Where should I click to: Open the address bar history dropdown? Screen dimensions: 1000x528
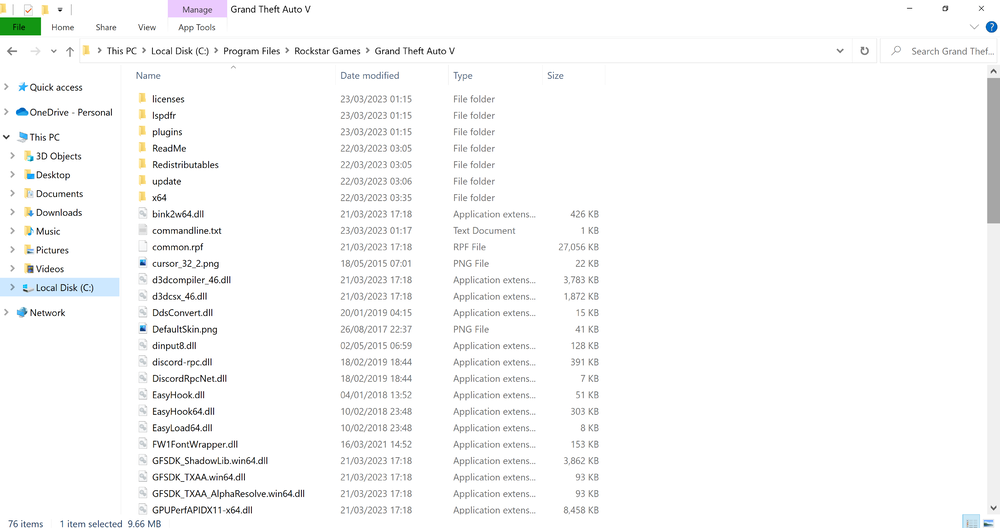pos(840,51)
